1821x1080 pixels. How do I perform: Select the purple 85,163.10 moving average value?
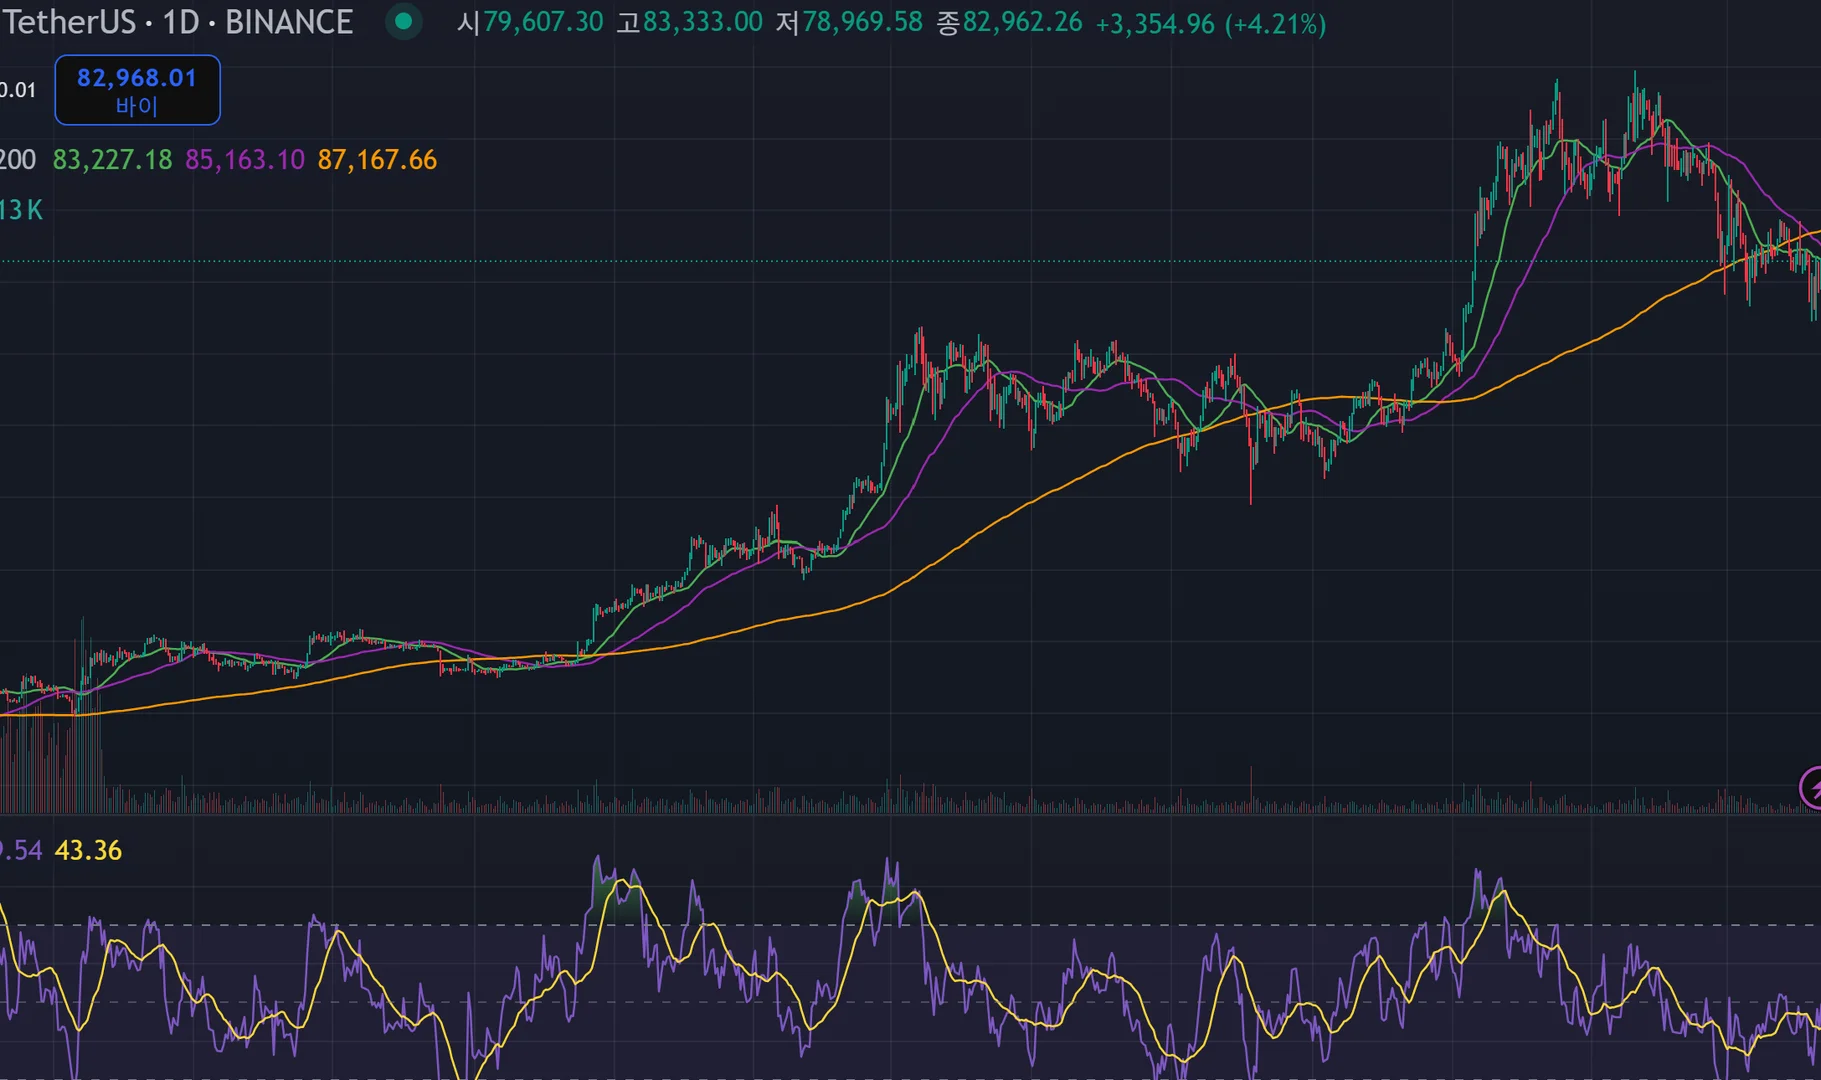(245, 160)
